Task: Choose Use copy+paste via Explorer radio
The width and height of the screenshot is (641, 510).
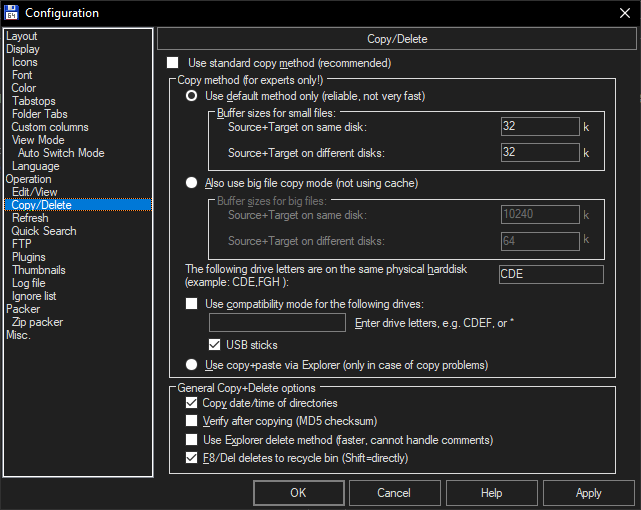Action: (192, 365)
